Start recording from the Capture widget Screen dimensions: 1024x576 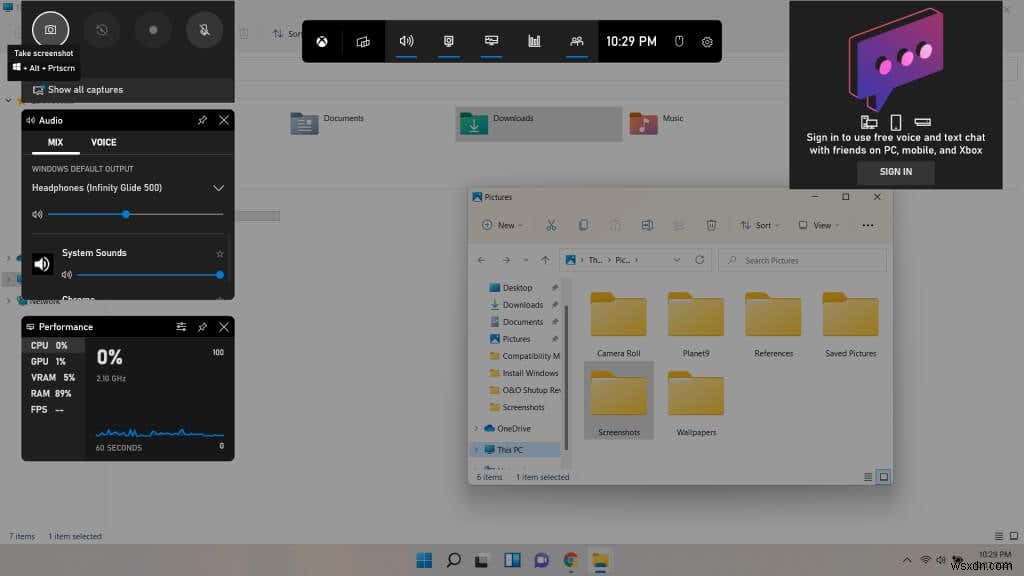[152, 29]
